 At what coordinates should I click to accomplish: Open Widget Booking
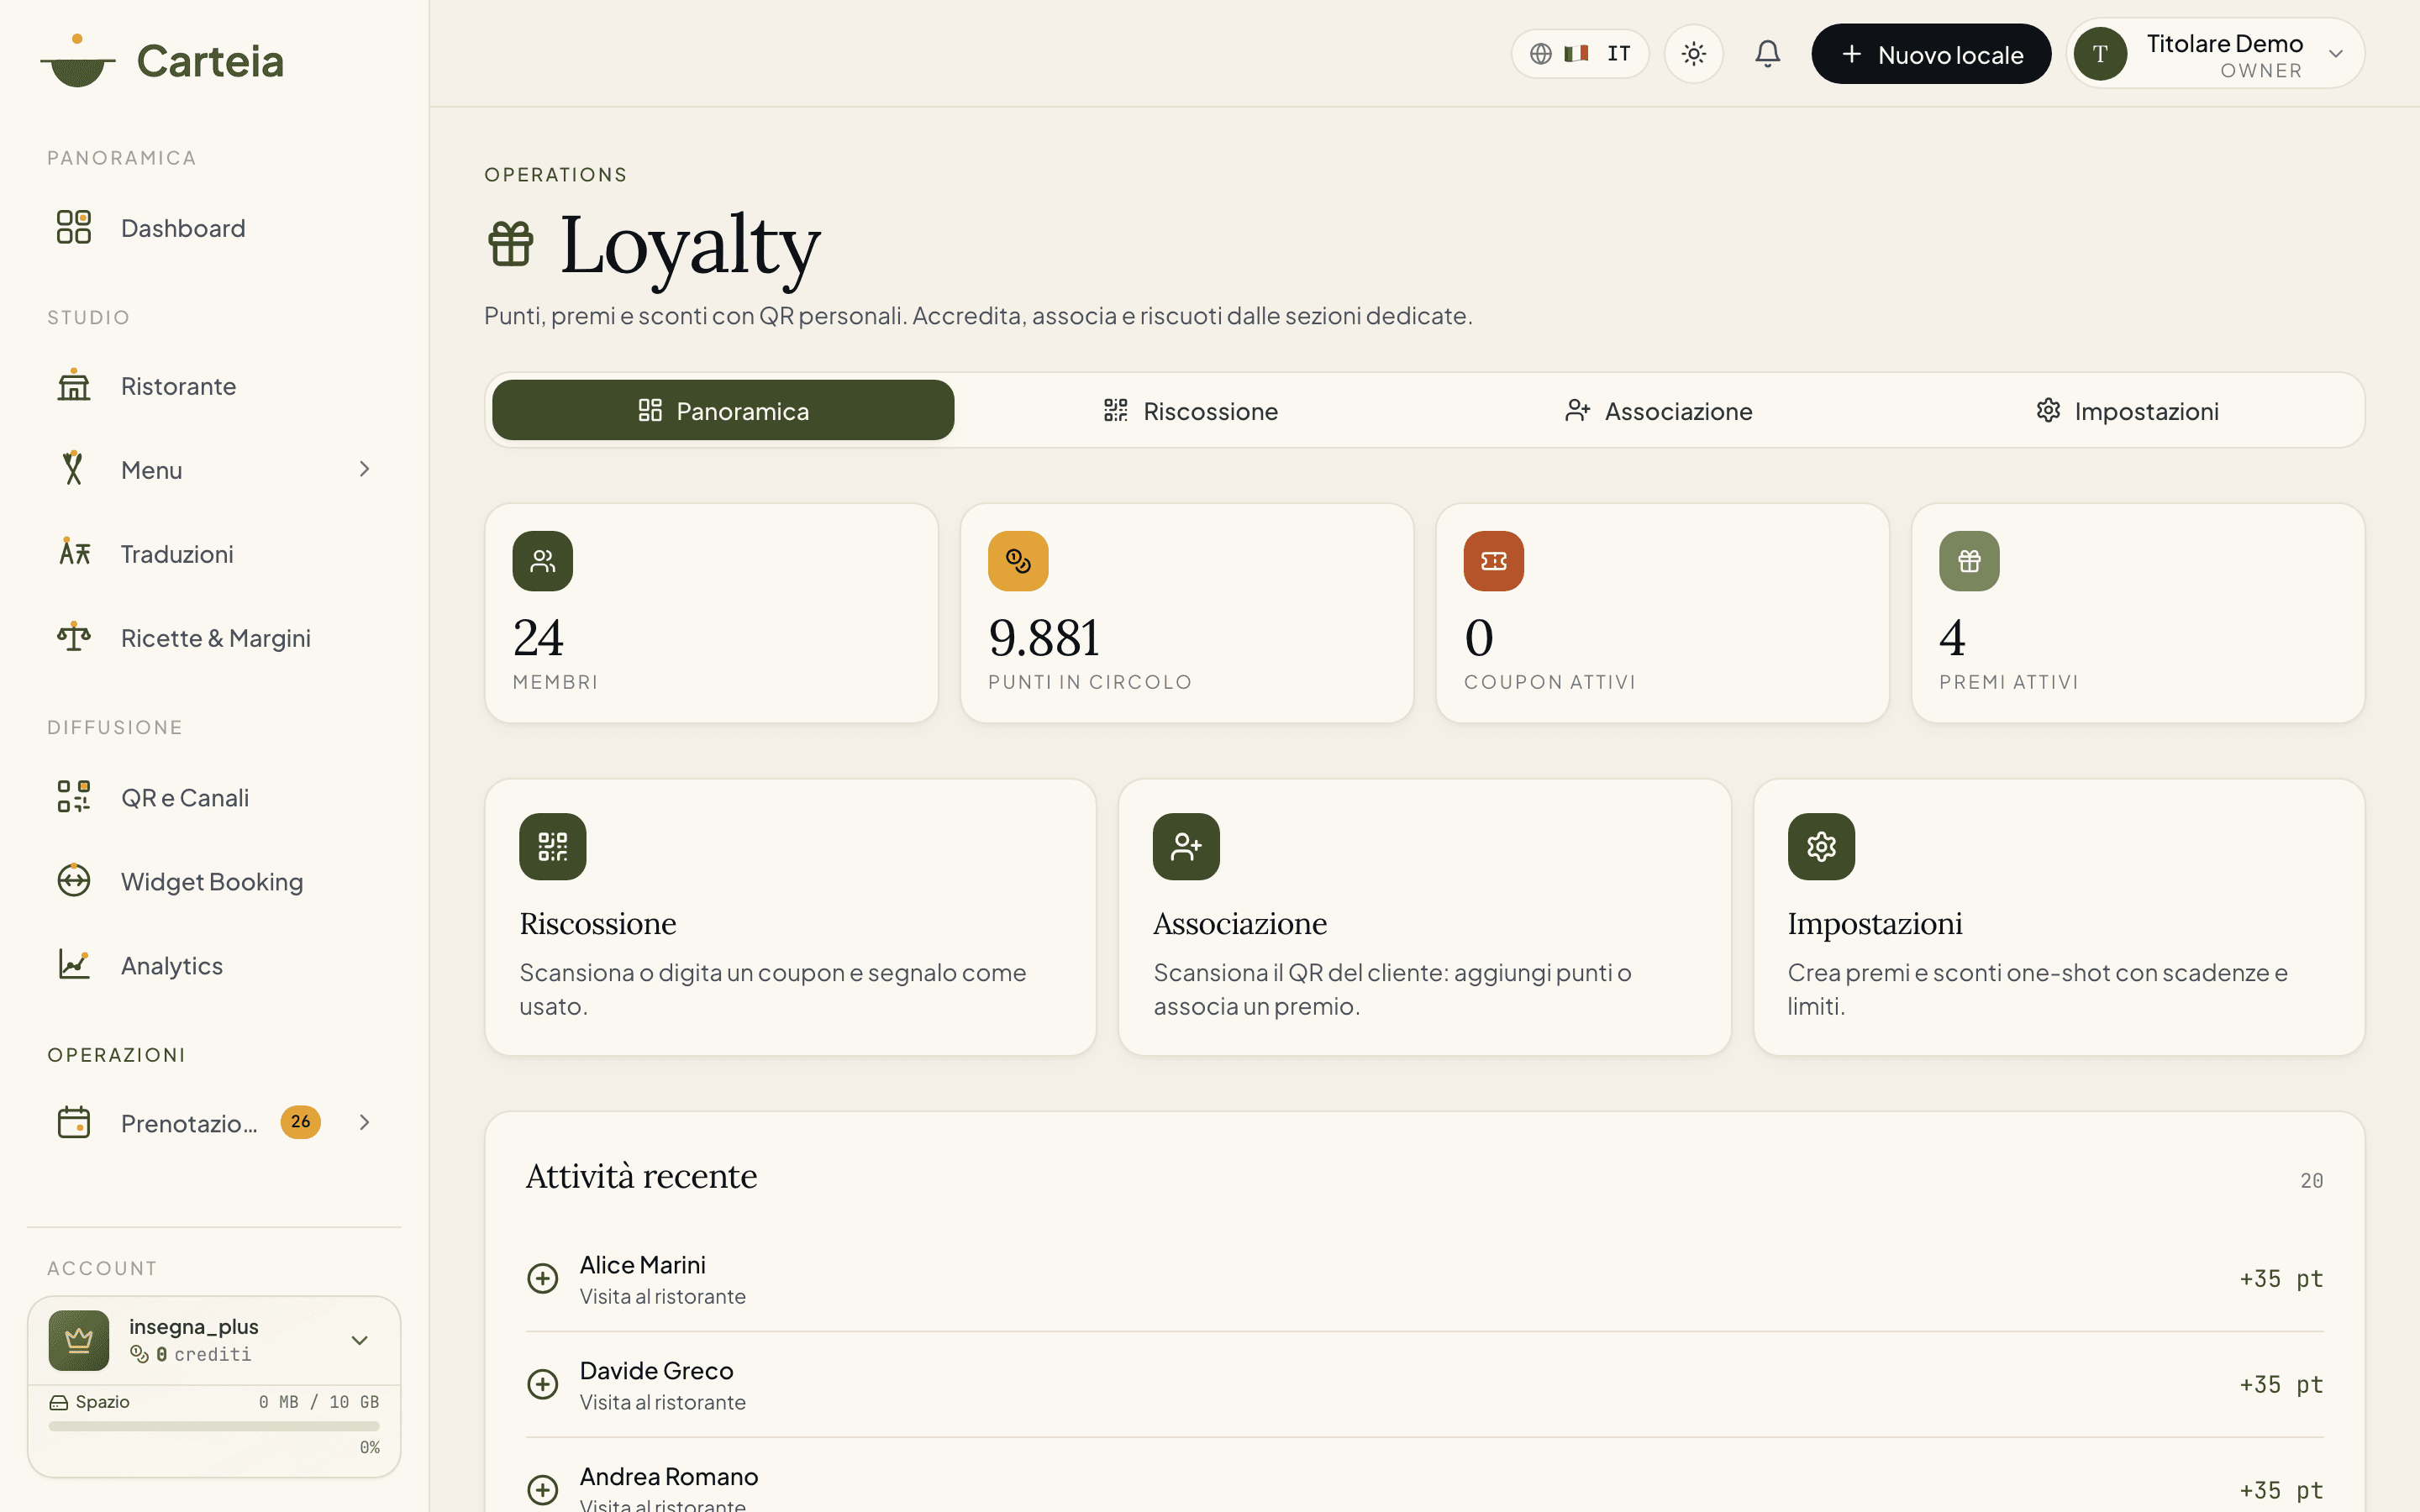coord(214,881)
